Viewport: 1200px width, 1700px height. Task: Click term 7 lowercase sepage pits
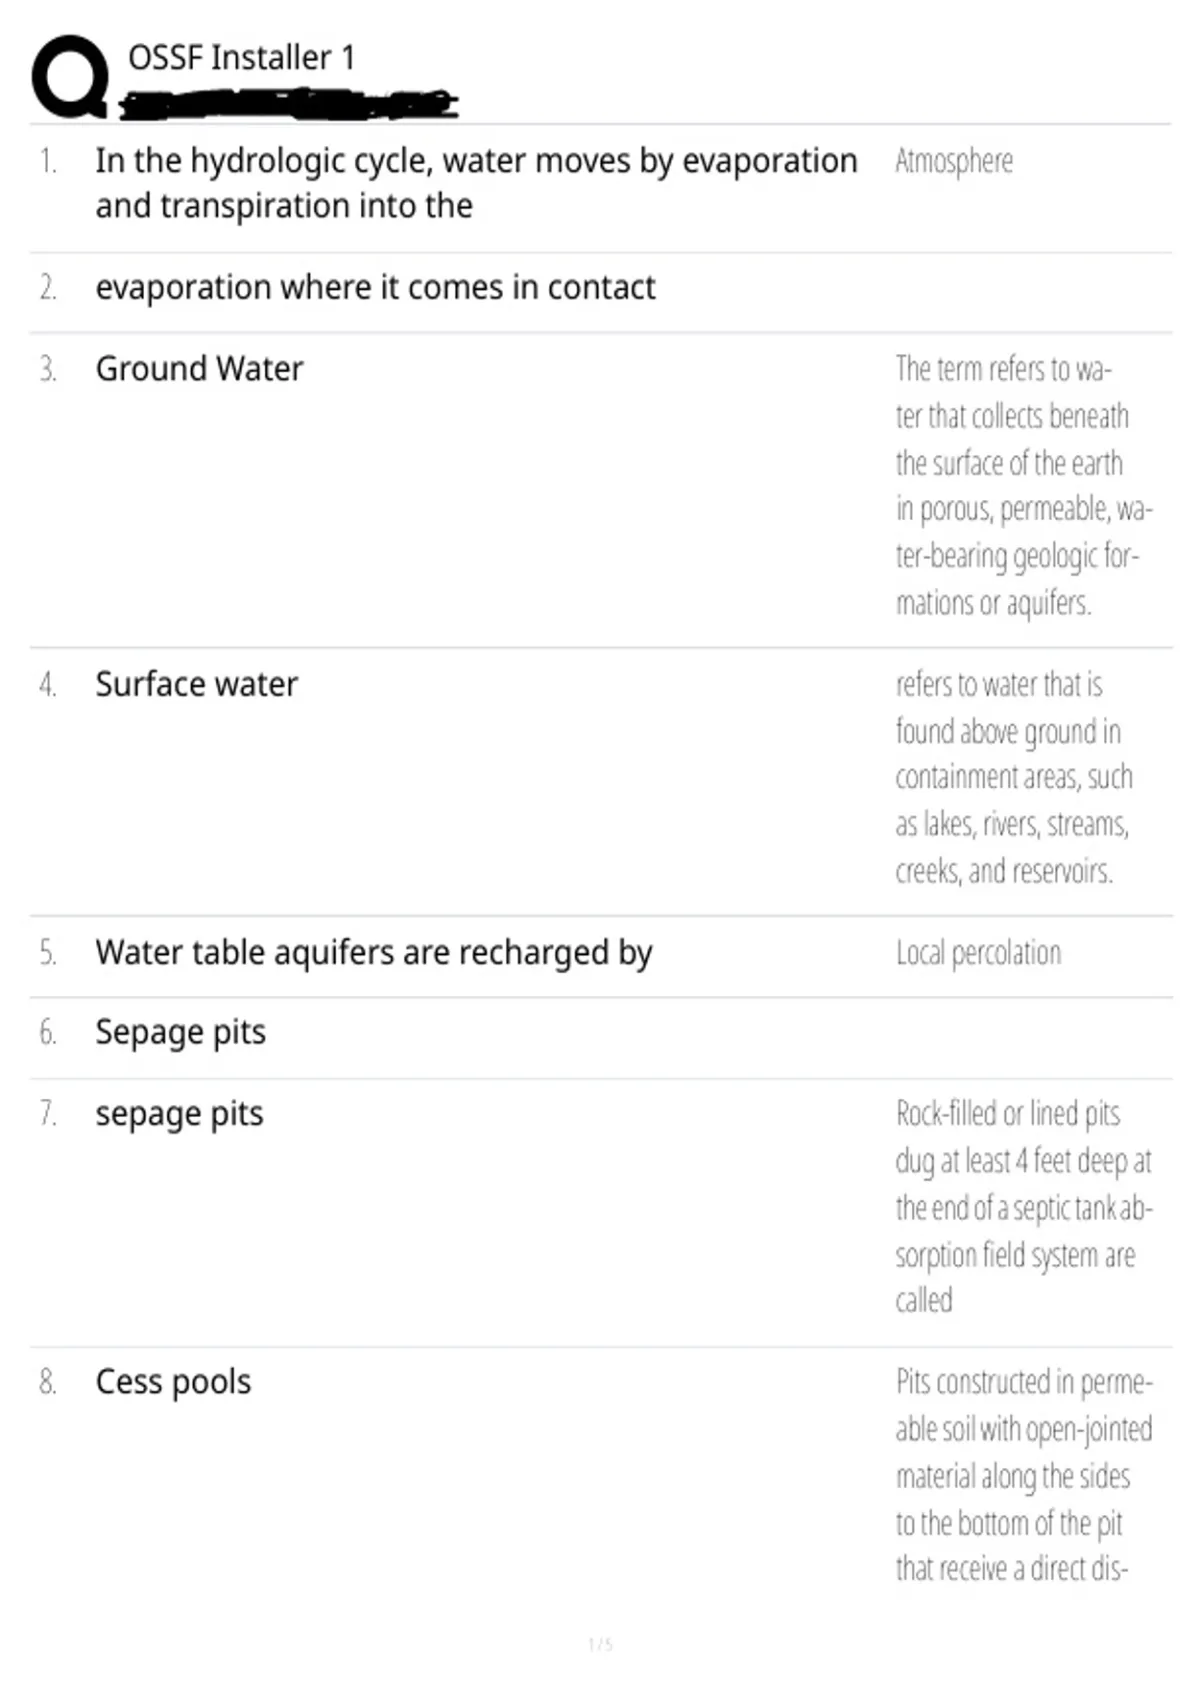[x=179, y=1115]
